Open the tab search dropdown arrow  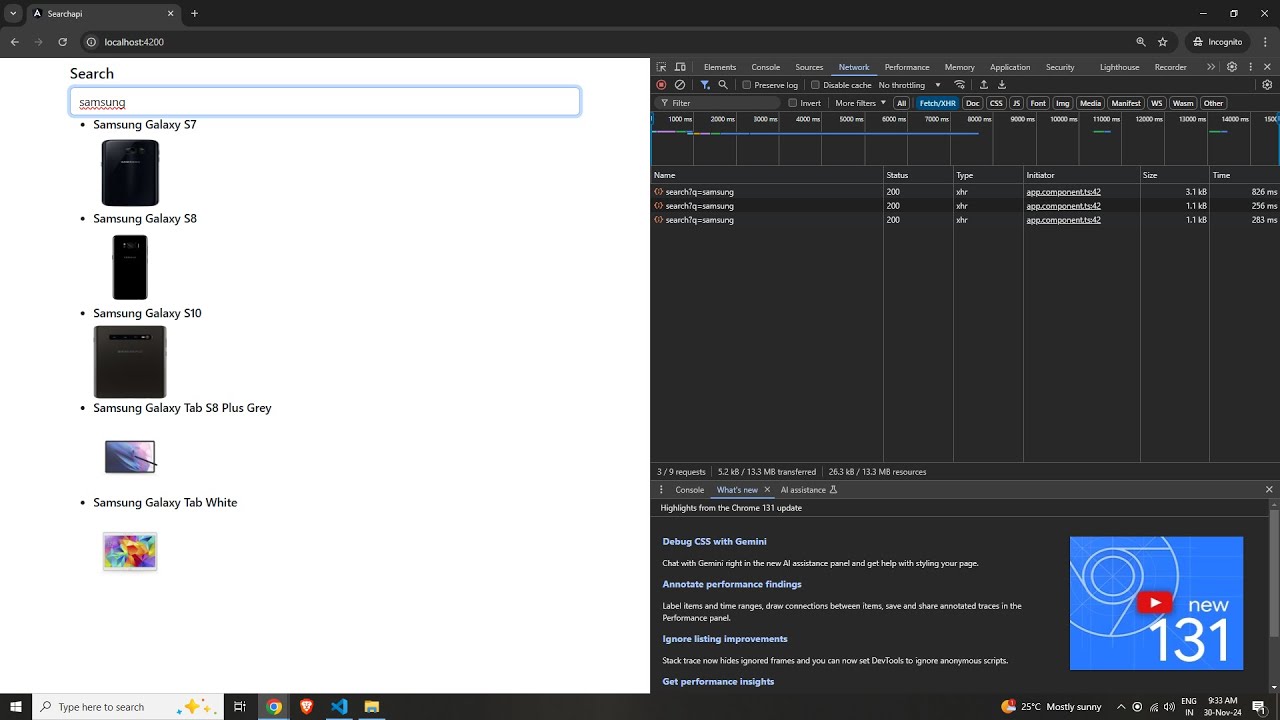coord(13,14)
